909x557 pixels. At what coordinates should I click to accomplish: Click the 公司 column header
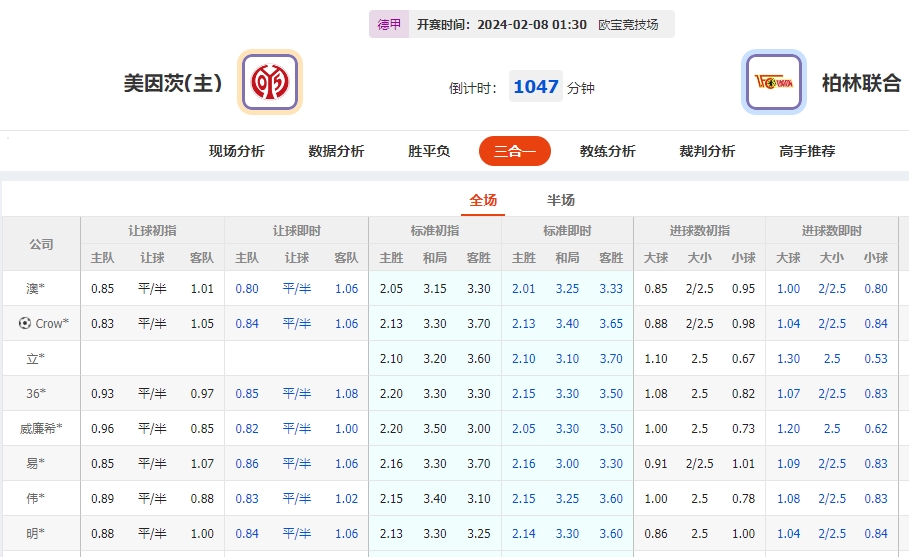point(41,244)
